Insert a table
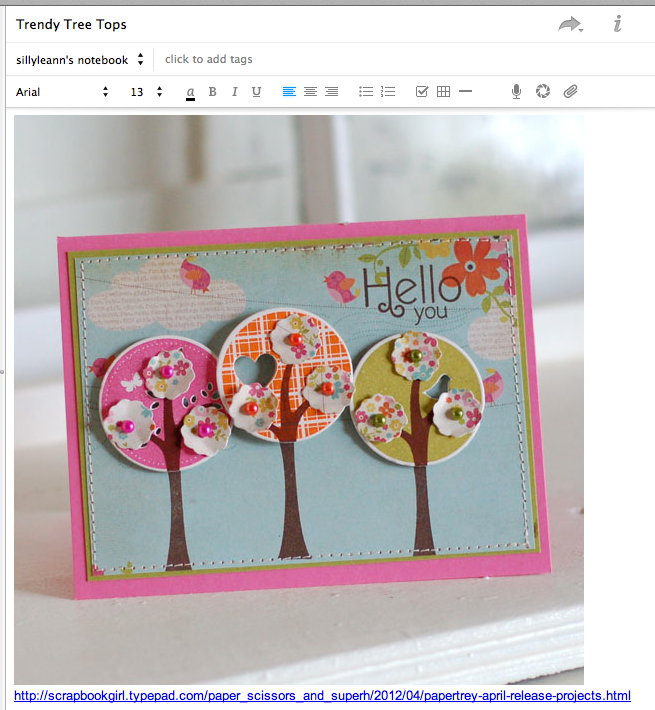The image size is (655, 710). (x=444, y=92)
